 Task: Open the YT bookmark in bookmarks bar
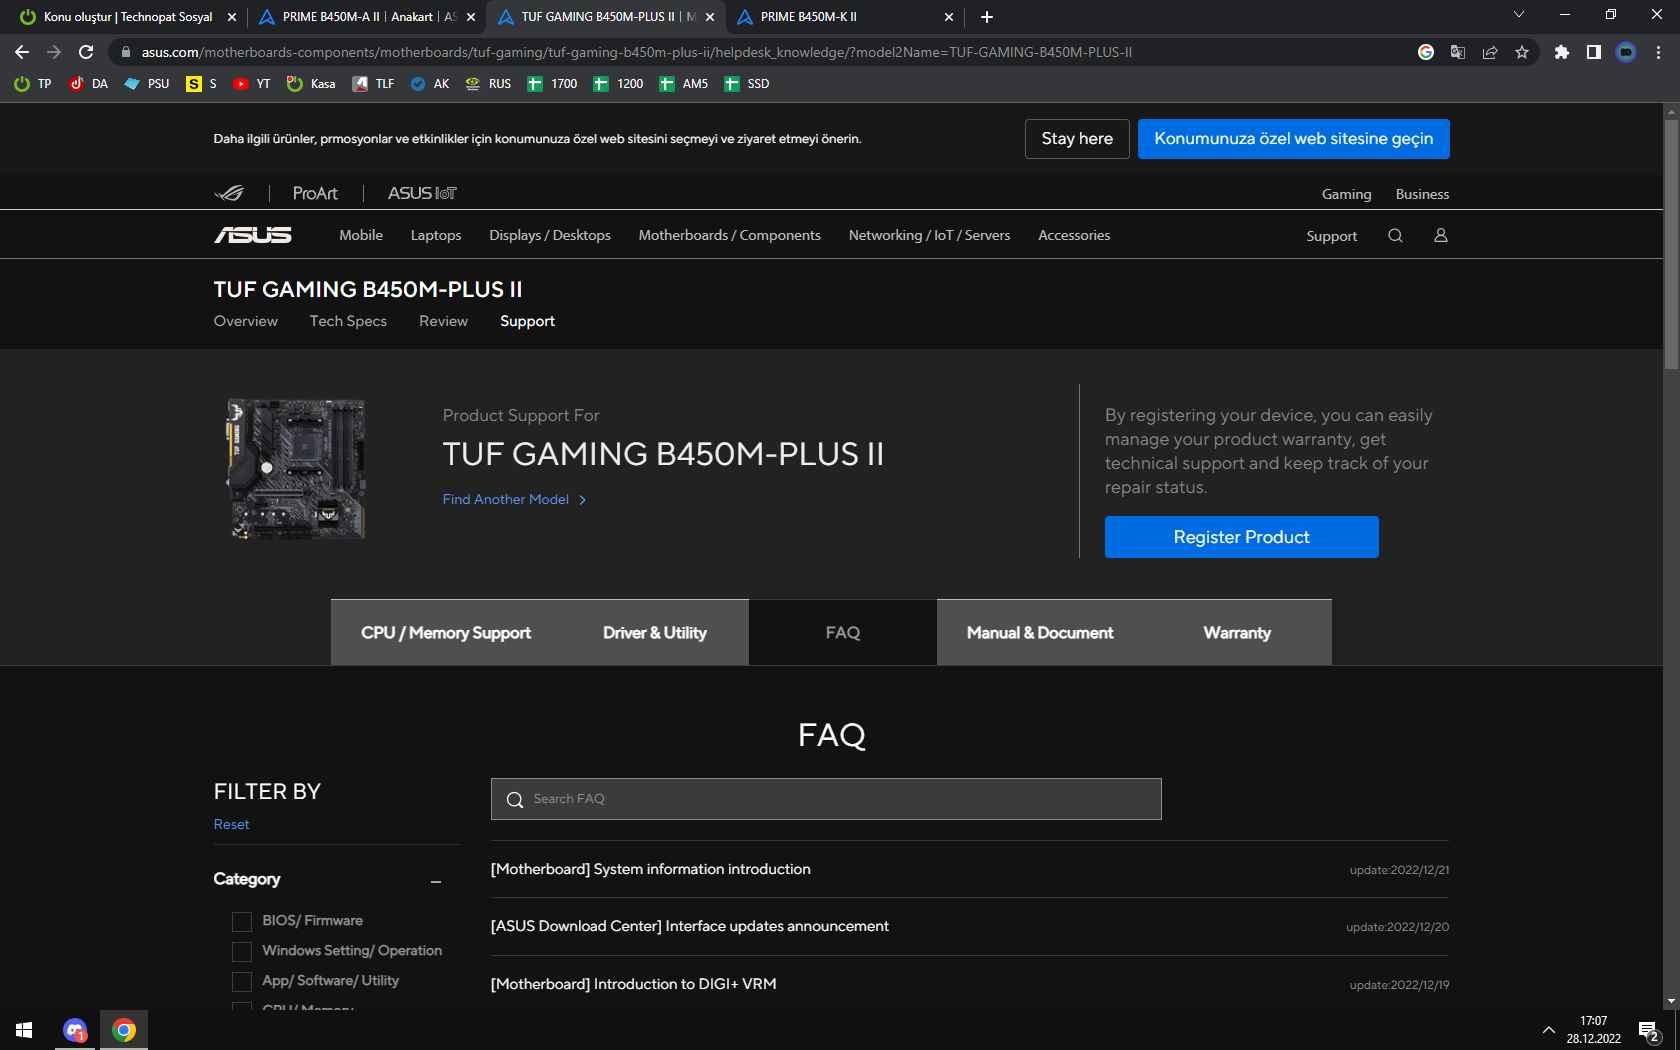pos(252,84)
